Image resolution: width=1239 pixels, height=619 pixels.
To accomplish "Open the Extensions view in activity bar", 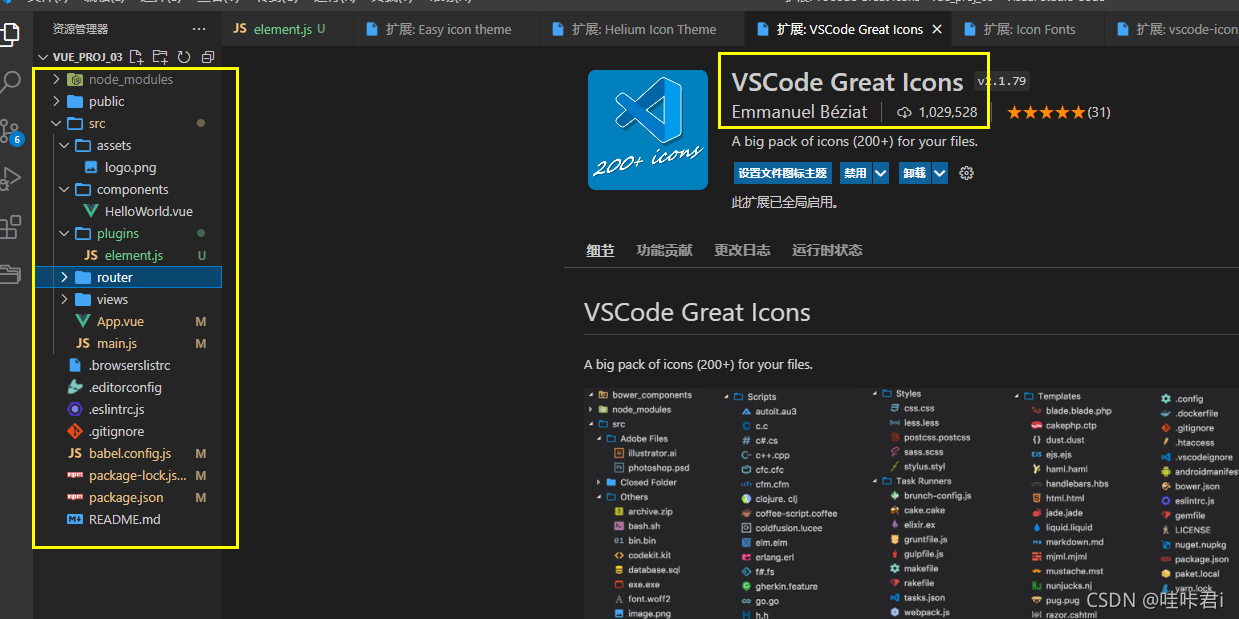I will pyautogui.click(x=10, y=227).
